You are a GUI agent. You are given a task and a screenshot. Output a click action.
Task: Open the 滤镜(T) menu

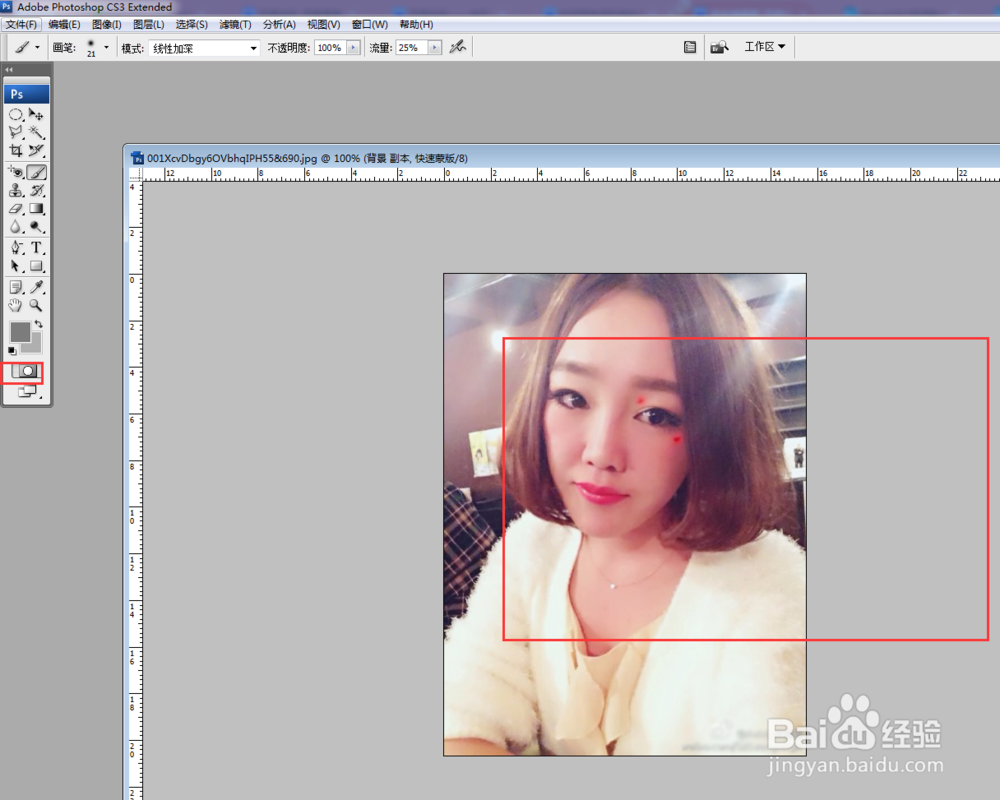[x=235, y=24]
